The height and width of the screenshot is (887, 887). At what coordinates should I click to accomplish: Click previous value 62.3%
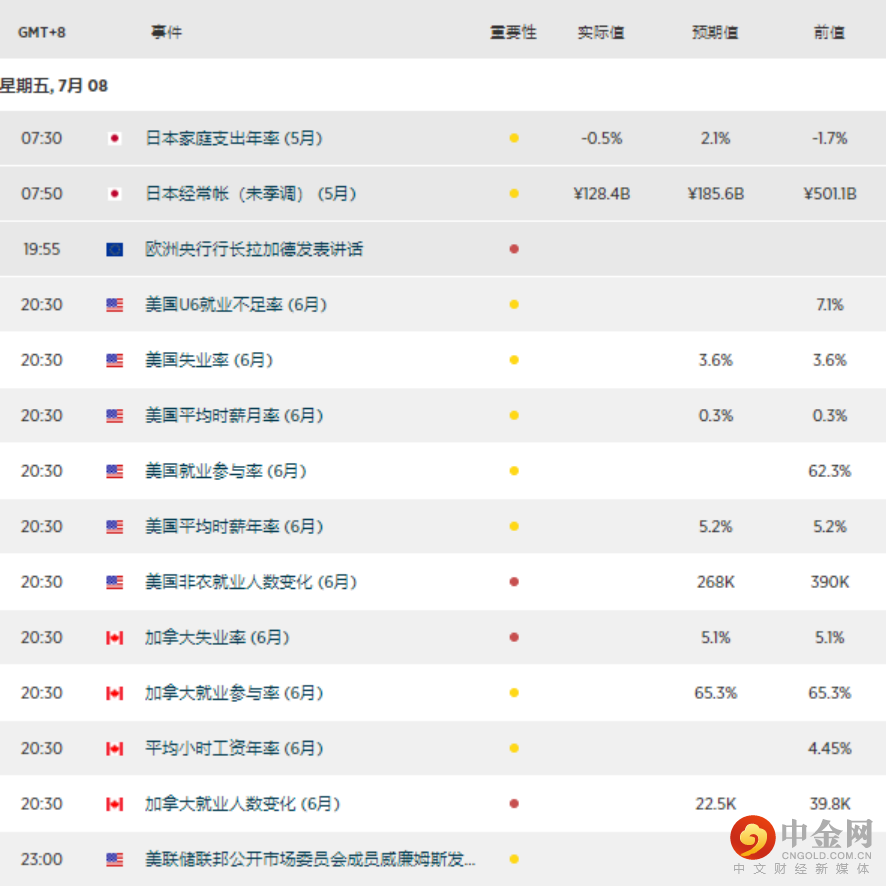[830, 471]
